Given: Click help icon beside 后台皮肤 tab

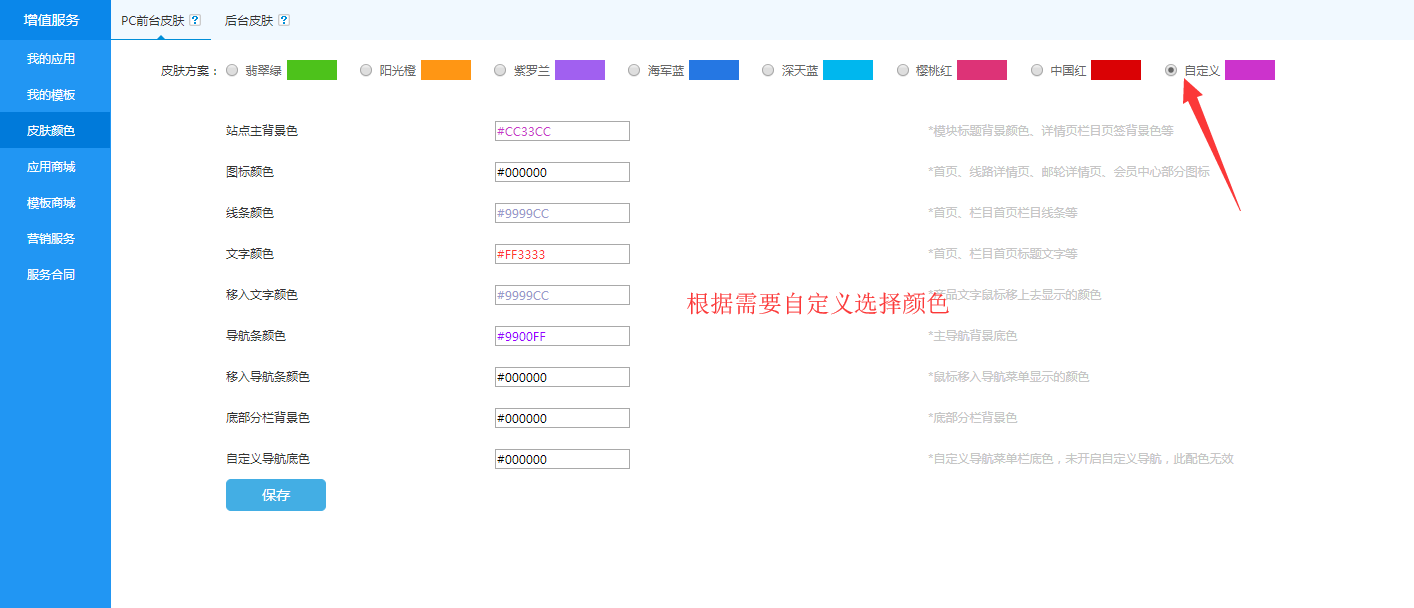Looking at the screenshot, I should 284,20.
